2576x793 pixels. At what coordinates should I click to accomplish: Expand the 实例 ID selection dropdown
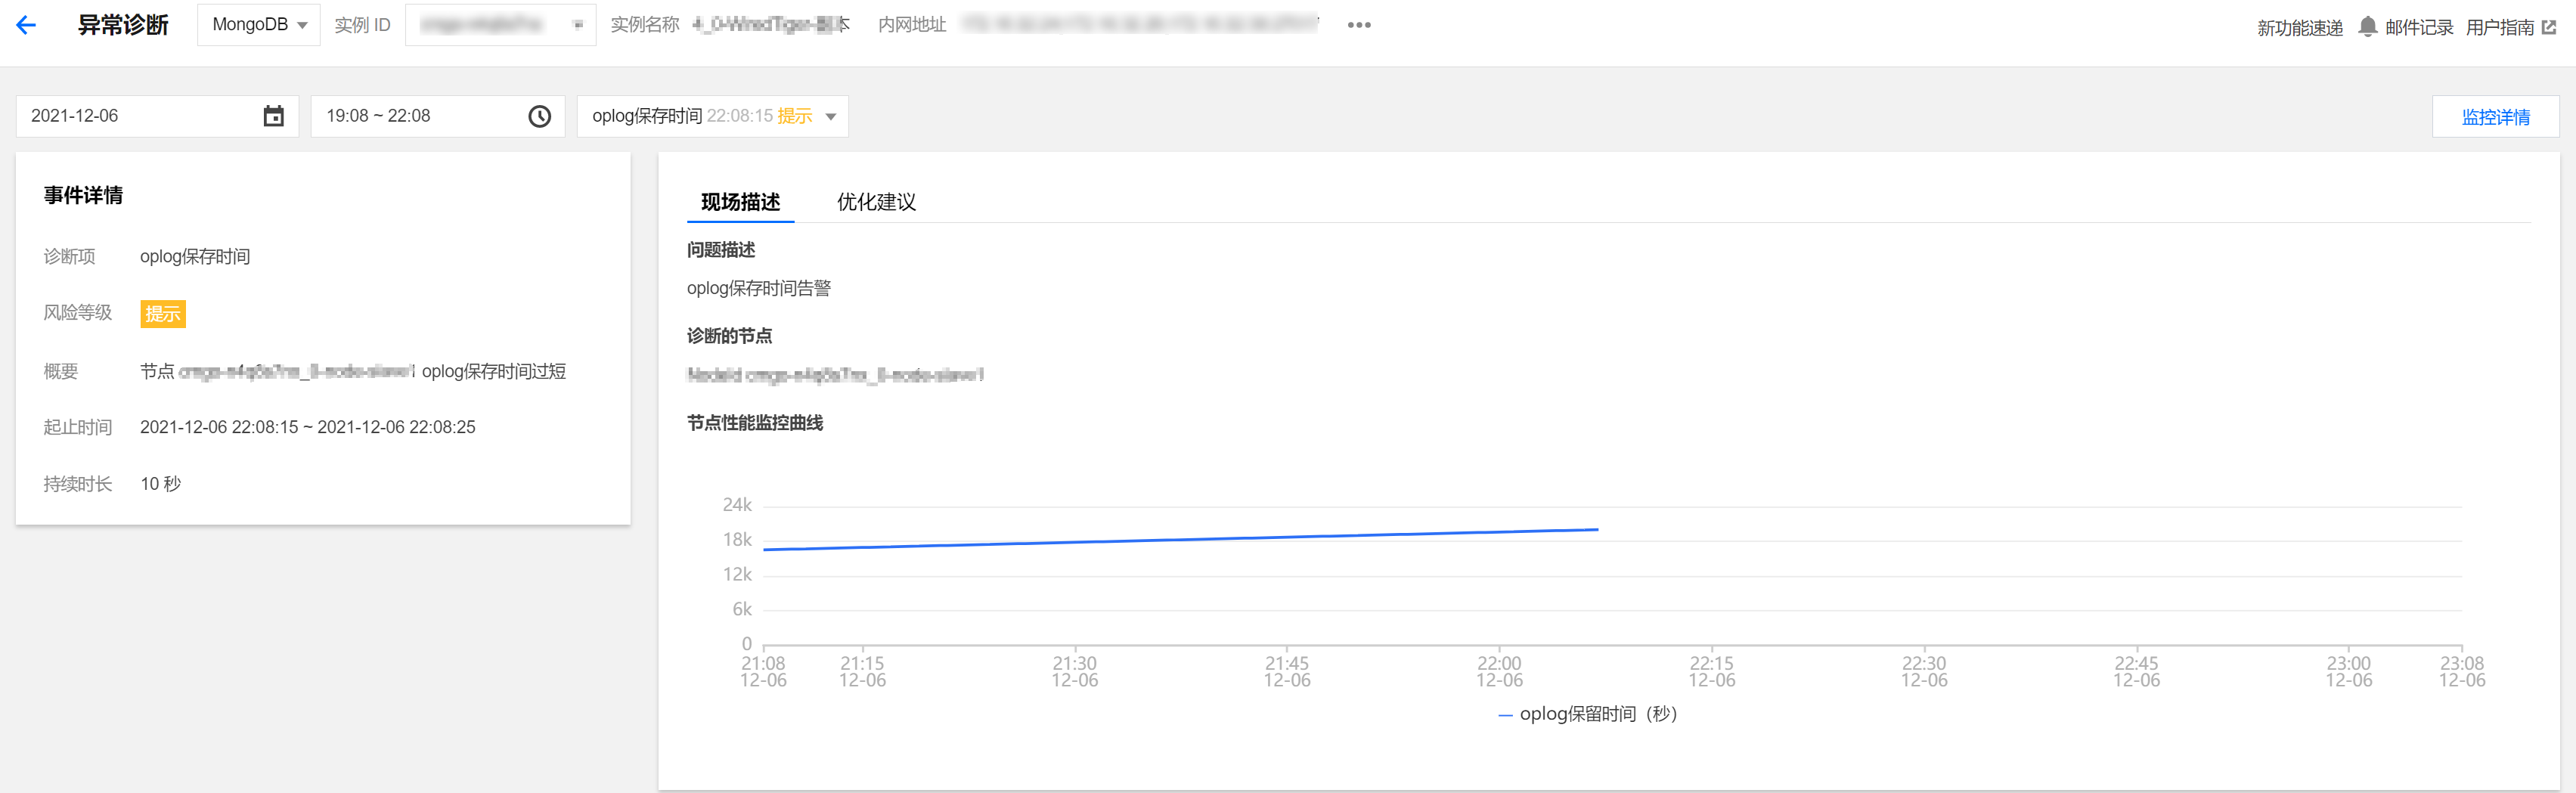[x=500, y=24]
